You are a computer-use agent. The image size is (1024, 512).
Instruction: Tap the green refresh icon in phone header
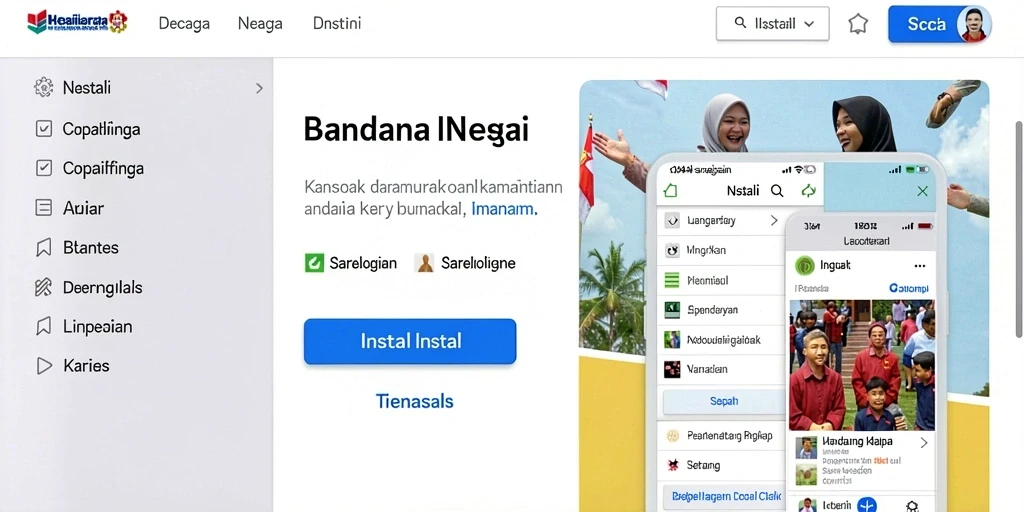click(808, 191)
